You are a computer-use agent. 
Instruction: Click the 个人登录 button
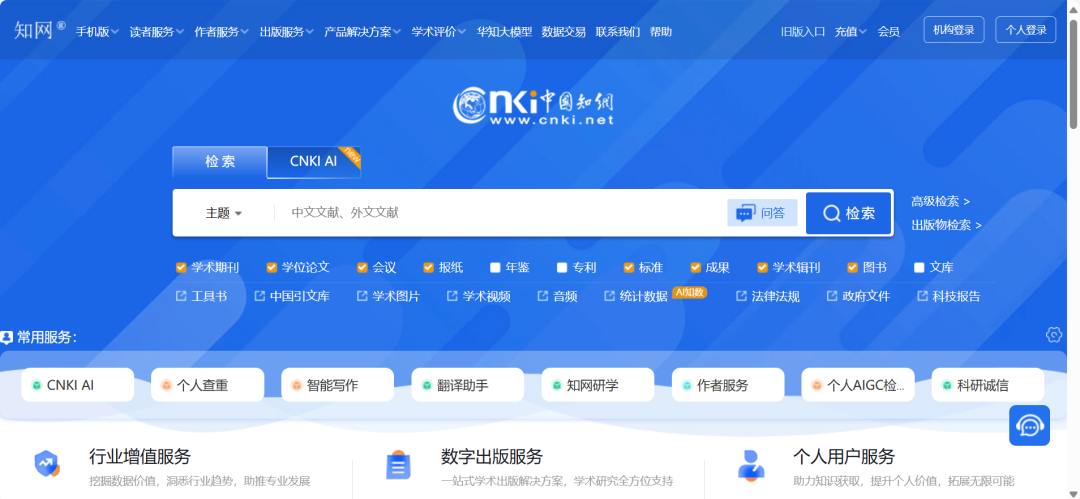tap(1026, 30)
